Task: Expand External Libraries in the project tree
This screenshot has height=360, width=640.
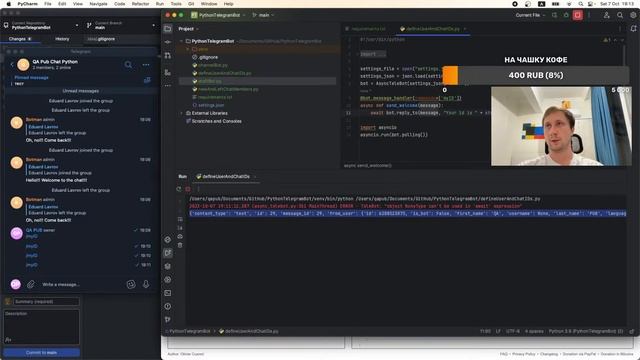Action: [182, 113]
